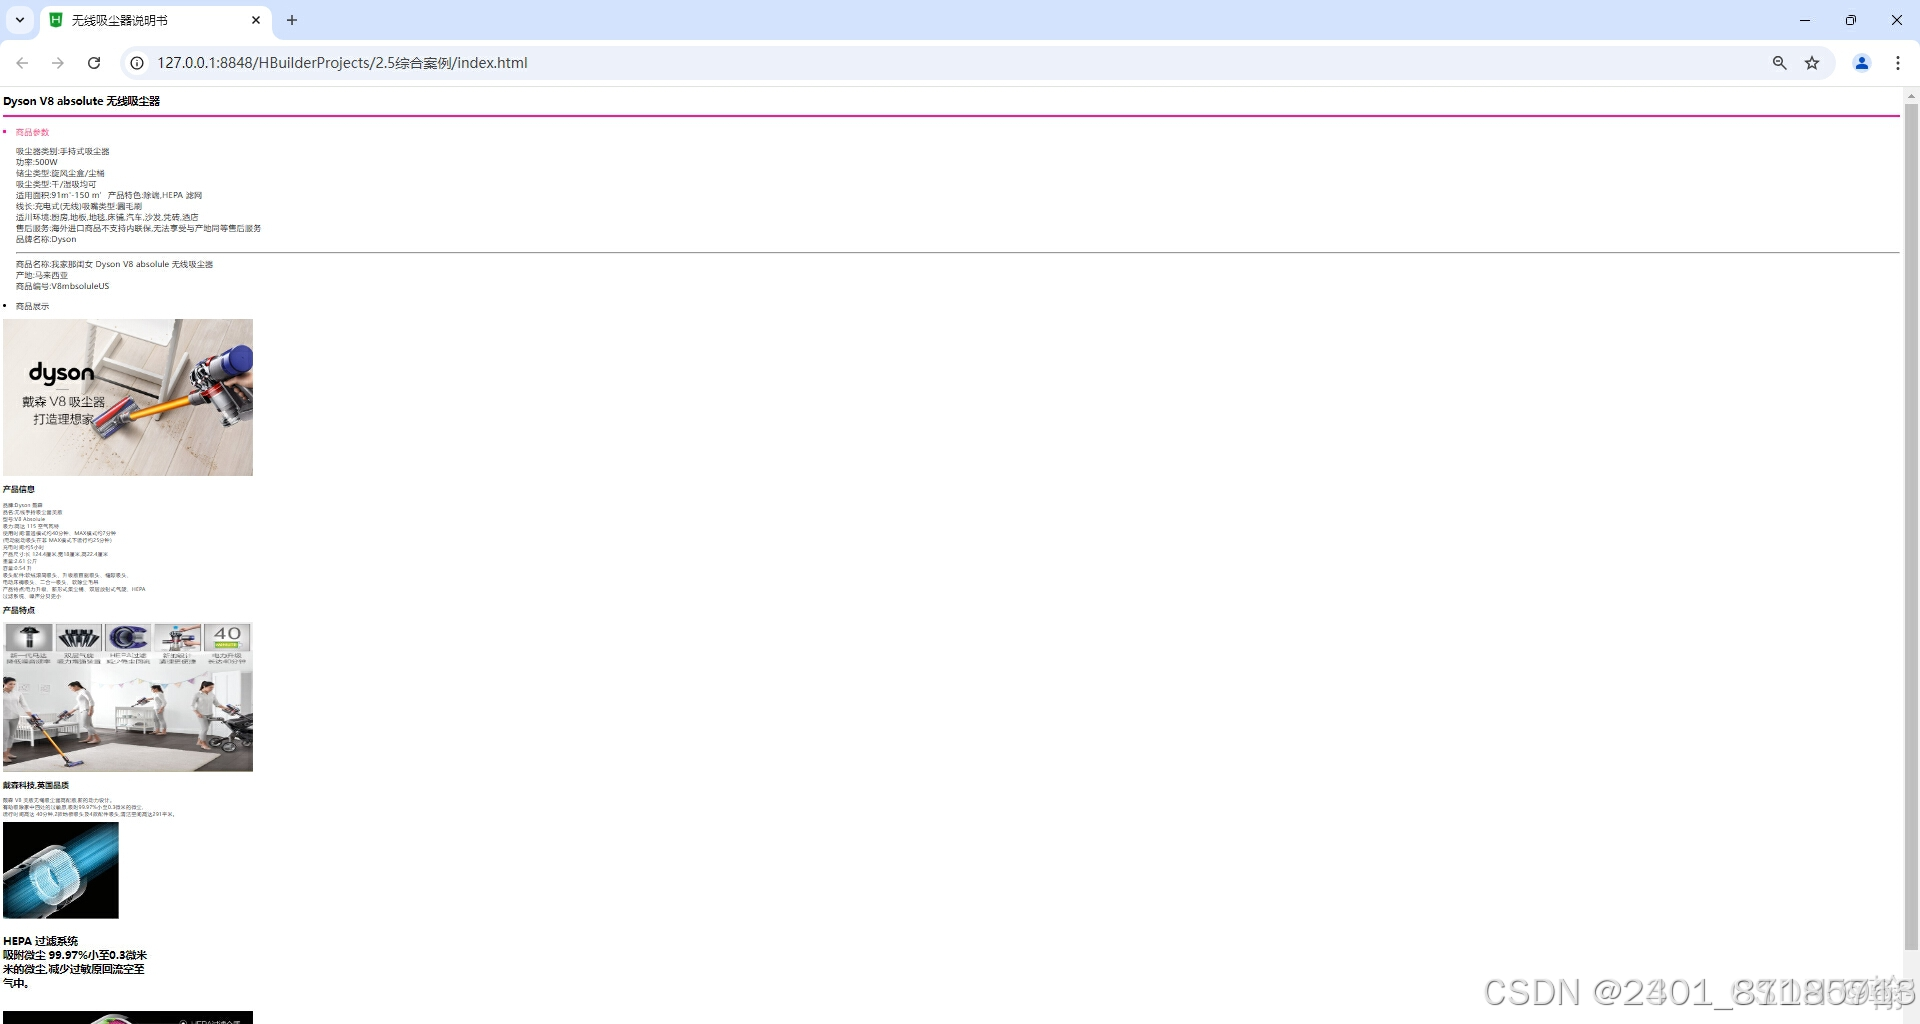The image size is (1920, 1024).
Task: Click the product features image with family
Action: click(x=128, y=696)
